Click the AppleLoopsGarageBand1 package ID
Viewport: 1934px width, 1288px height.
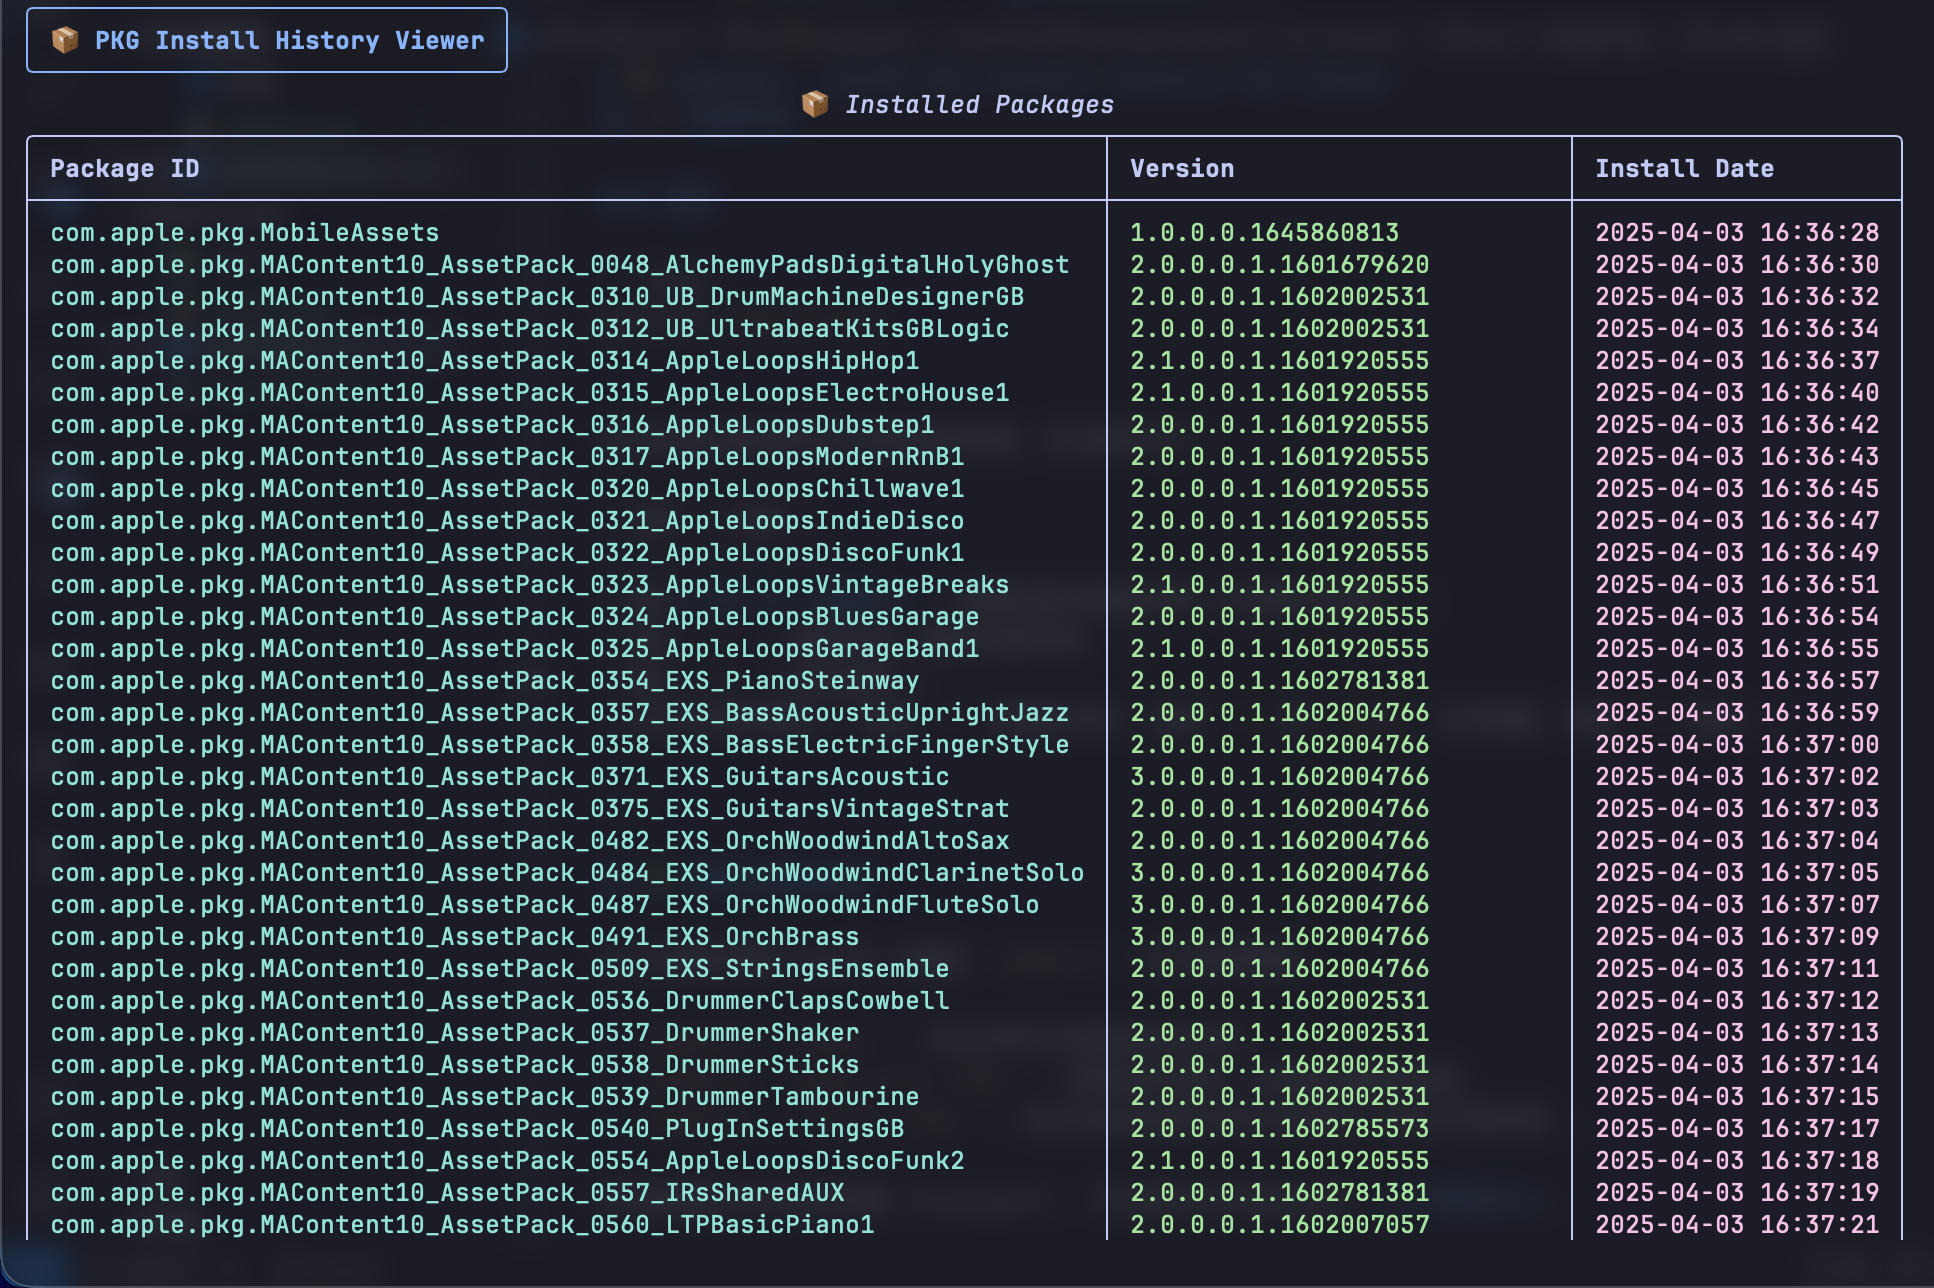[x=515, y=648]
